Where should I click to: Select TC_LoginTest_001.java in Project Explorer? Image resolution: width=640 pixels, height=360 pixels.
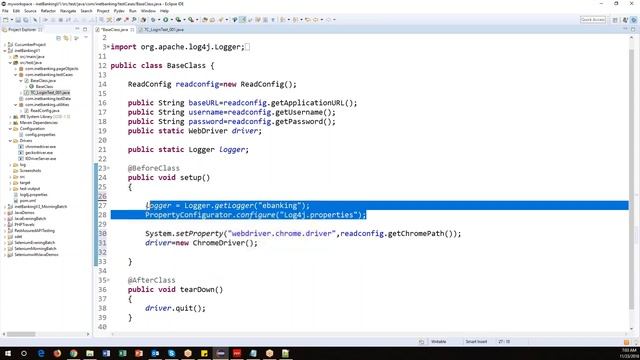pos(50,93)
